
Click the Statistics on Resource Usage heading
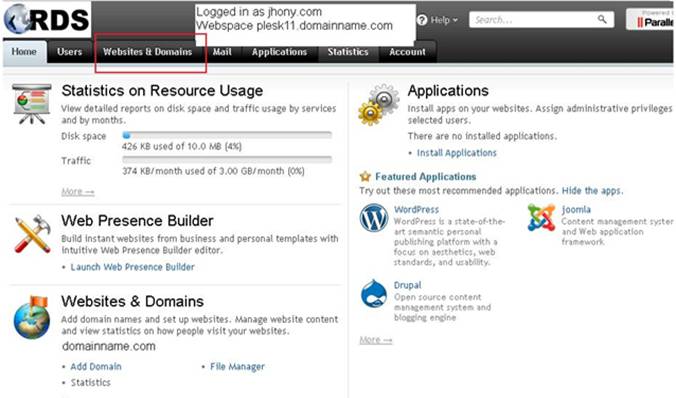[x=162, y=91]
